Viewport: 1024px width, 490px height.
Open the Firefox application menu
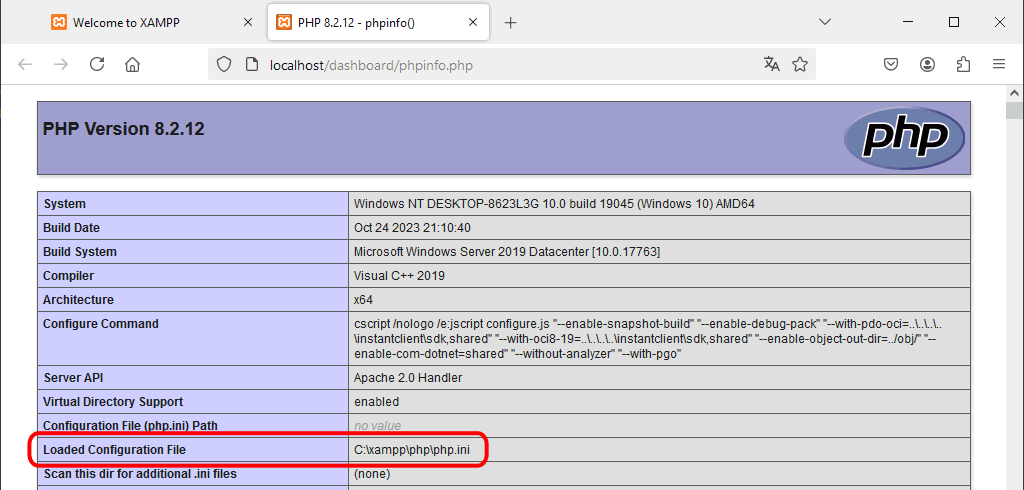click(999, 64)
